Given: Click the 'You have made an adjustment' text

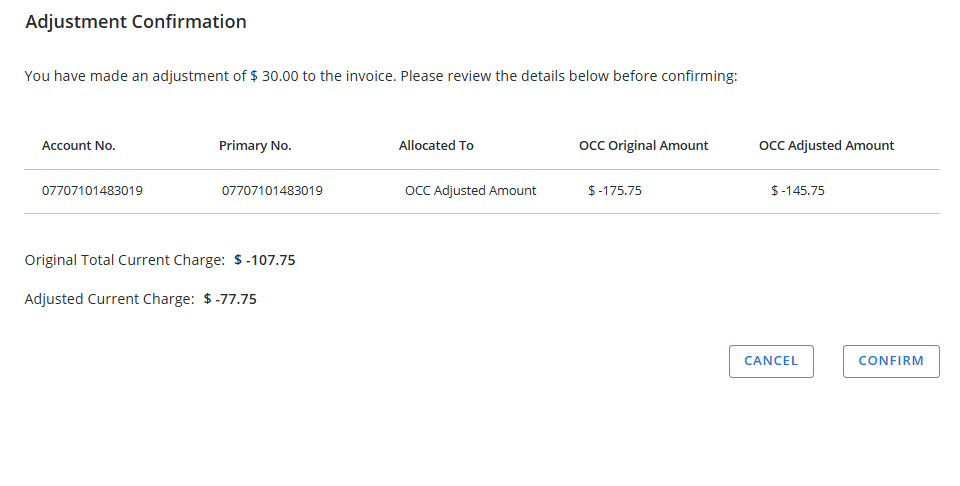Looking at the screenshot, I should [130, 76].
